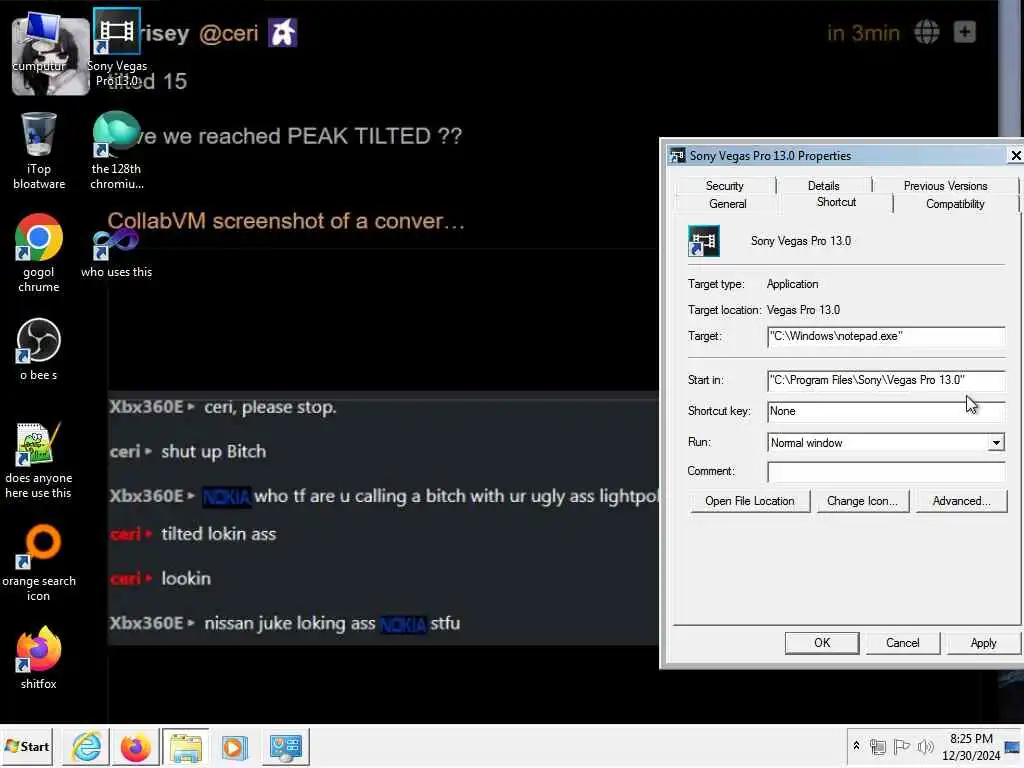Switch to the Previous Versions tab
This screenshot has height=768, width=1024.
(x=945, y=186)
